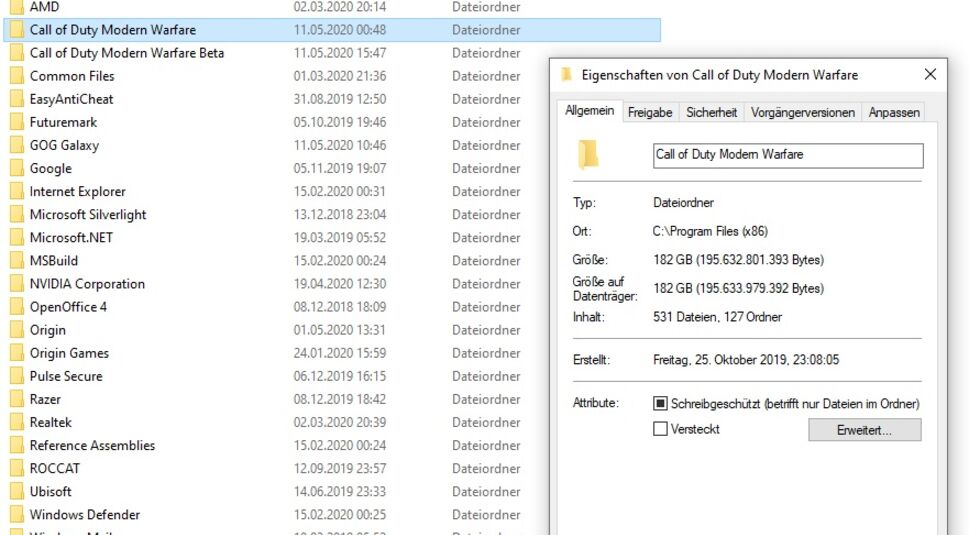The image size is (969, 535).
Task: Switch to the Freigabe tab
Action: point(650,113)
